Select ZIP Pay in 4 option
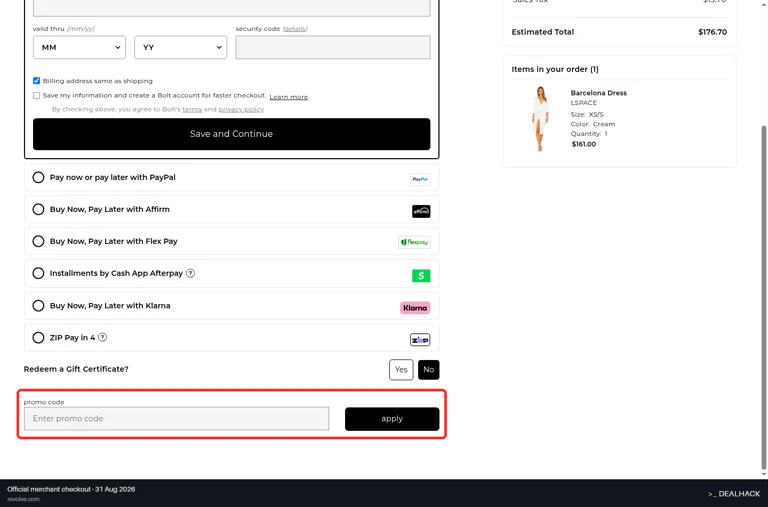This screenshot has width=768, height=507. click(x=38, y=338)
